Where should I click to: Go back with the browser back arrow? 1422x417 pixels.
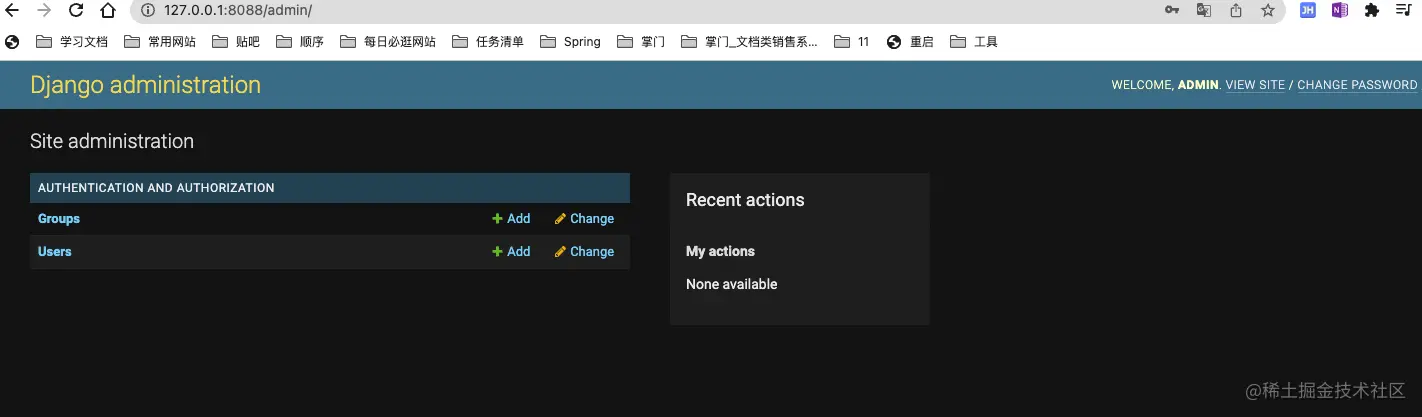point(13,10)
